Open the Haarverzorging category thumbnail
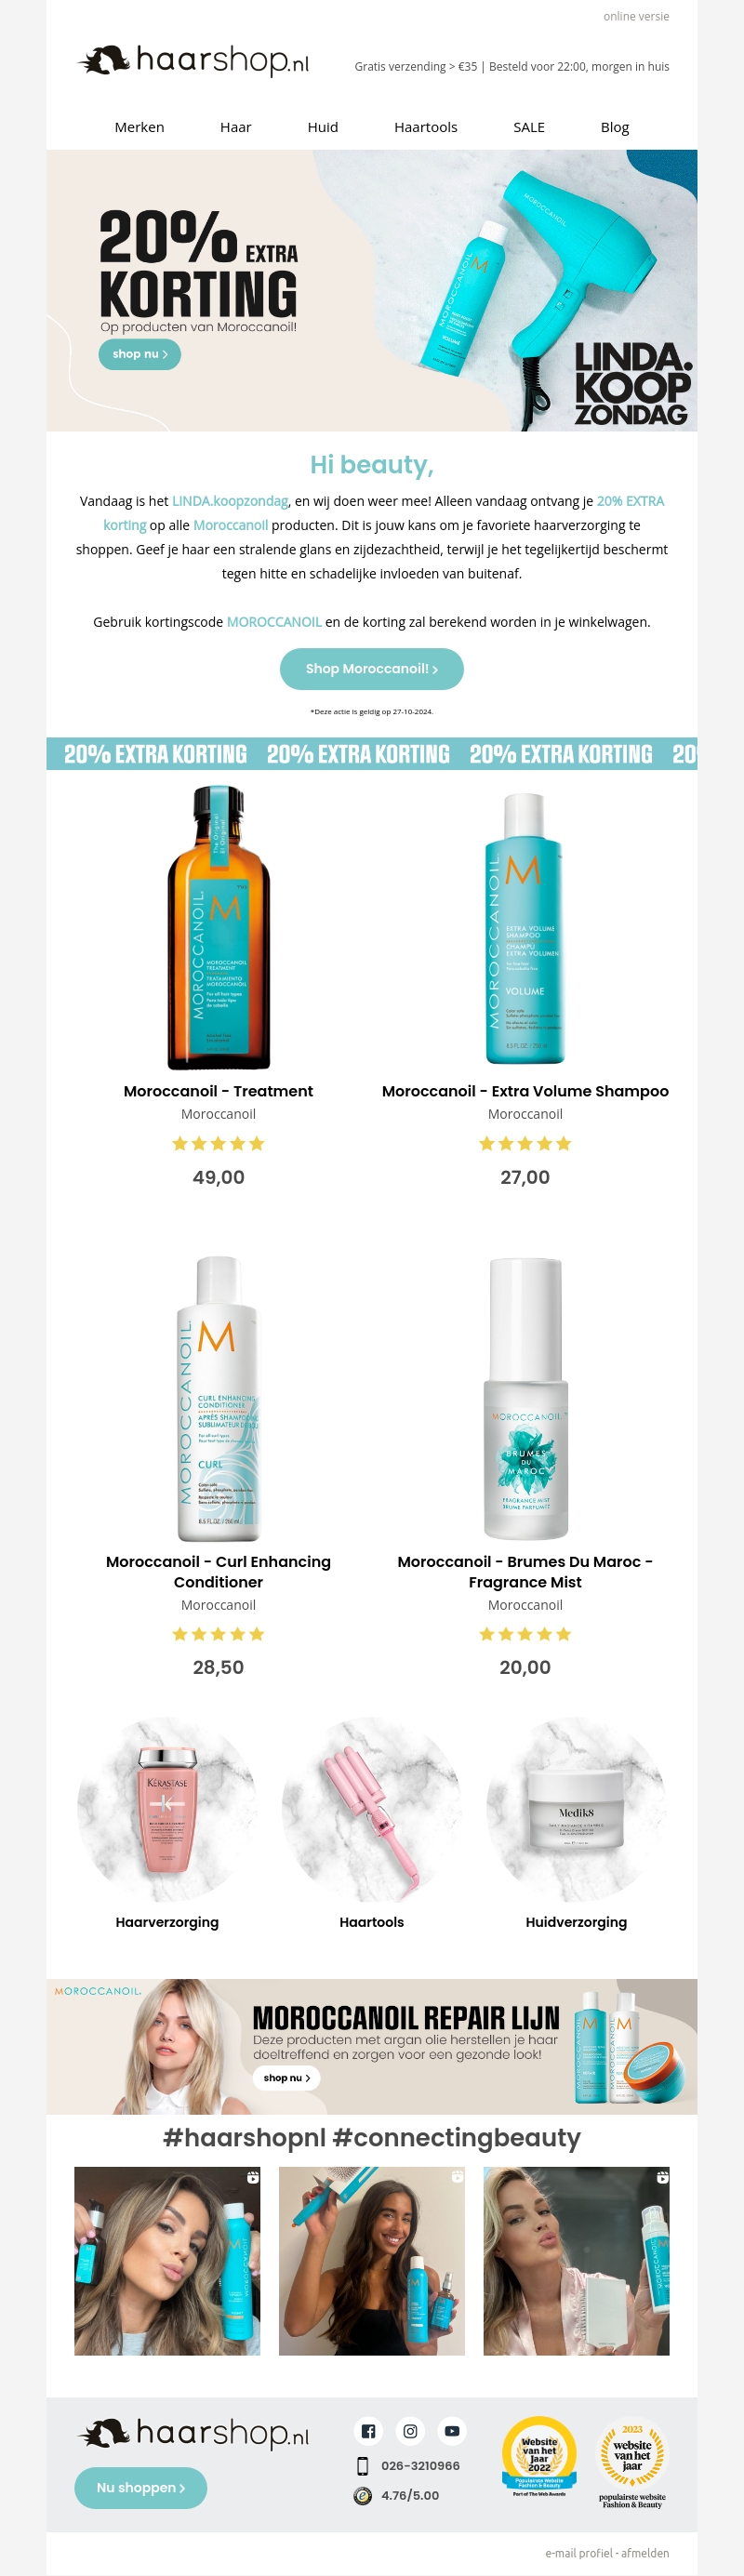Image resolution: width=744 pixels, height=2576 pixels. (x=167, y=1809)
